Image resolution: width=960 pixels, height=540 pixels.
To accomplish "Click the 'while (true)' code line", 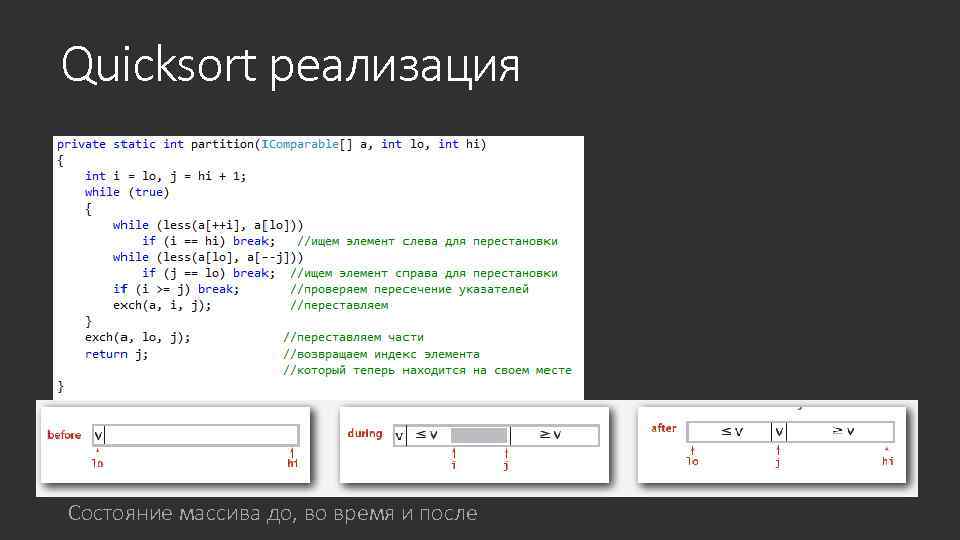I will pos(127,192).
